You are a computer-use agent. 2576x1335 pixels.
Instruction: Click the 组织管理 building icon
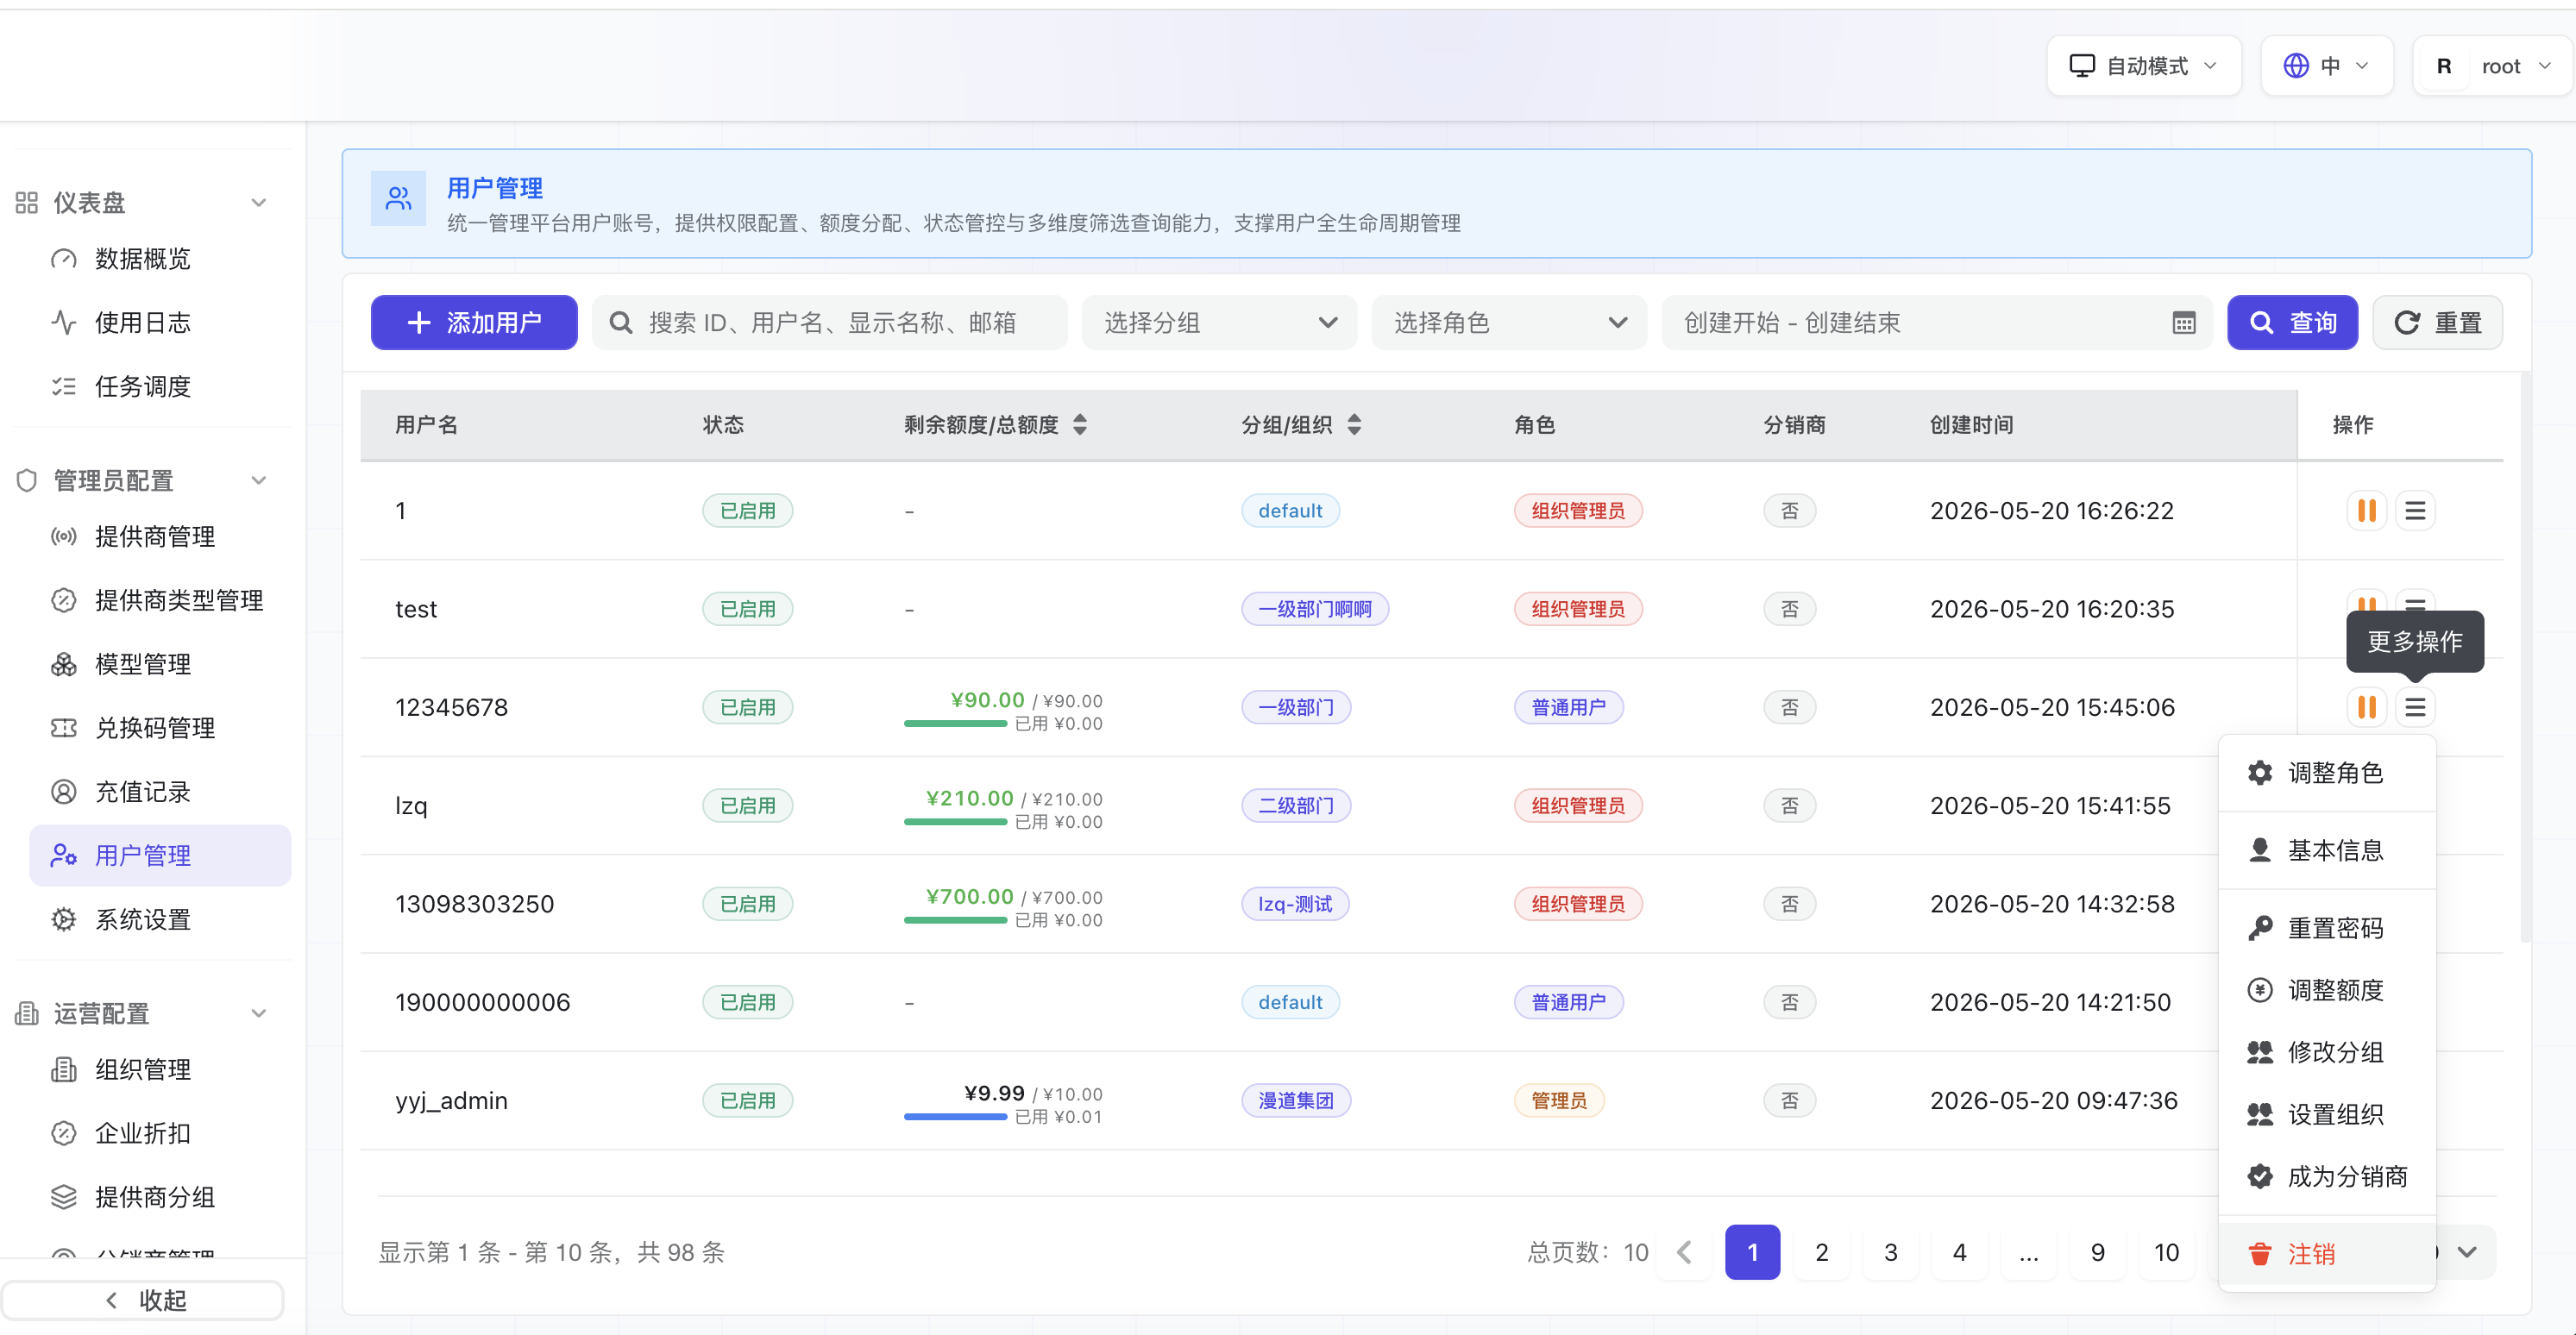(x=63, y=1069)
